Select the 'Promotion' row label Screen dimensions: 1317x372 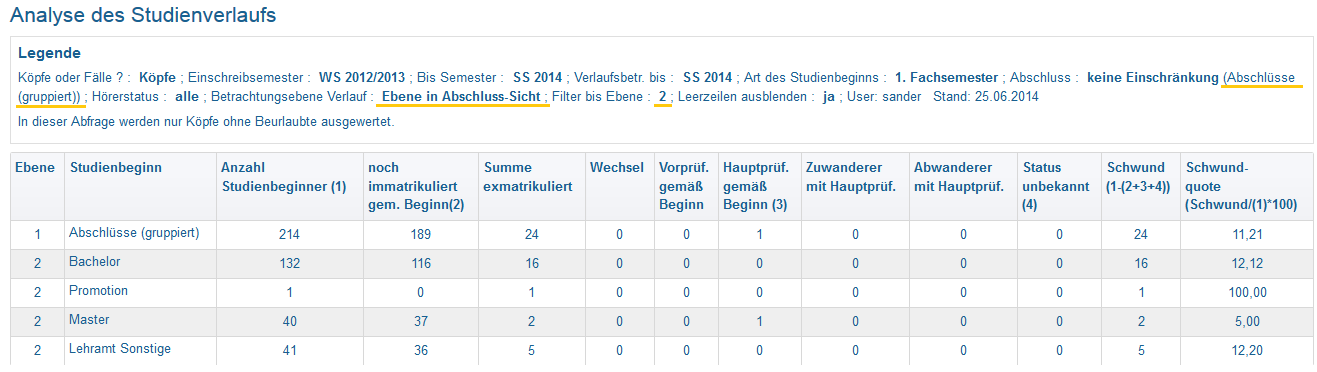tap(98, 291)
